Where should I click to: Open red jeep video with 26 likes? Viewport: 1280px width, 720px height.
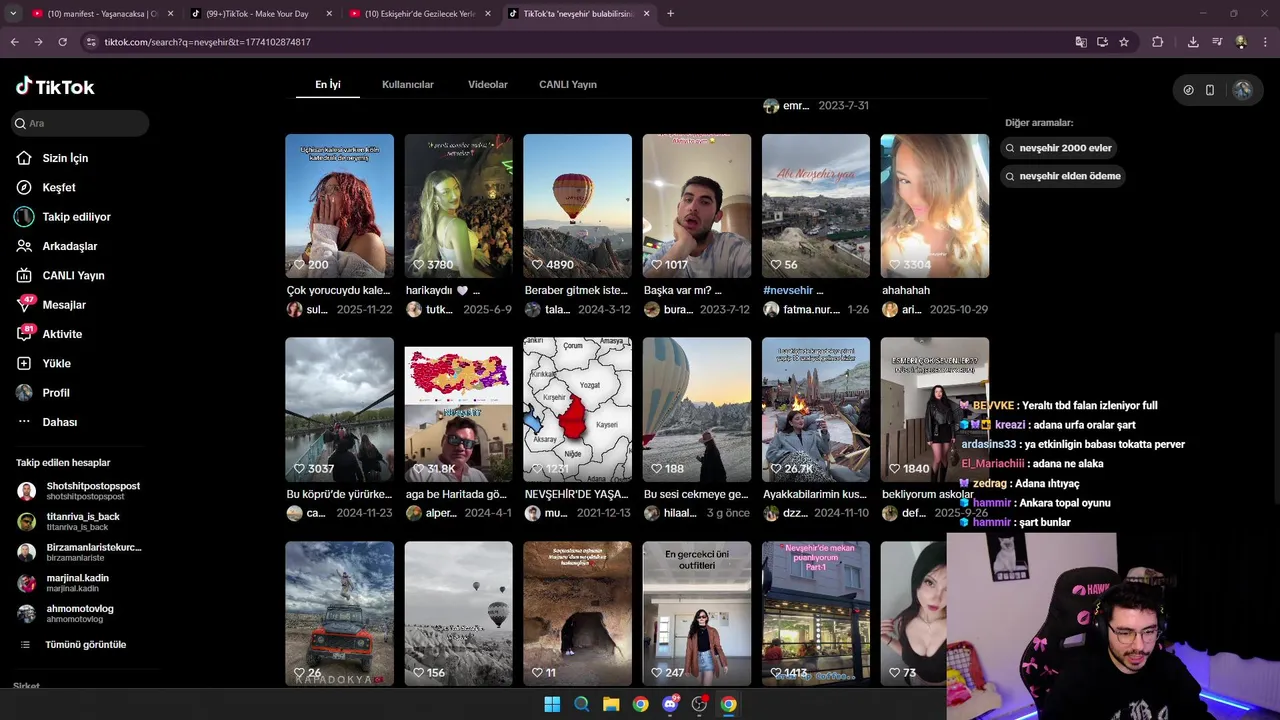339,613
